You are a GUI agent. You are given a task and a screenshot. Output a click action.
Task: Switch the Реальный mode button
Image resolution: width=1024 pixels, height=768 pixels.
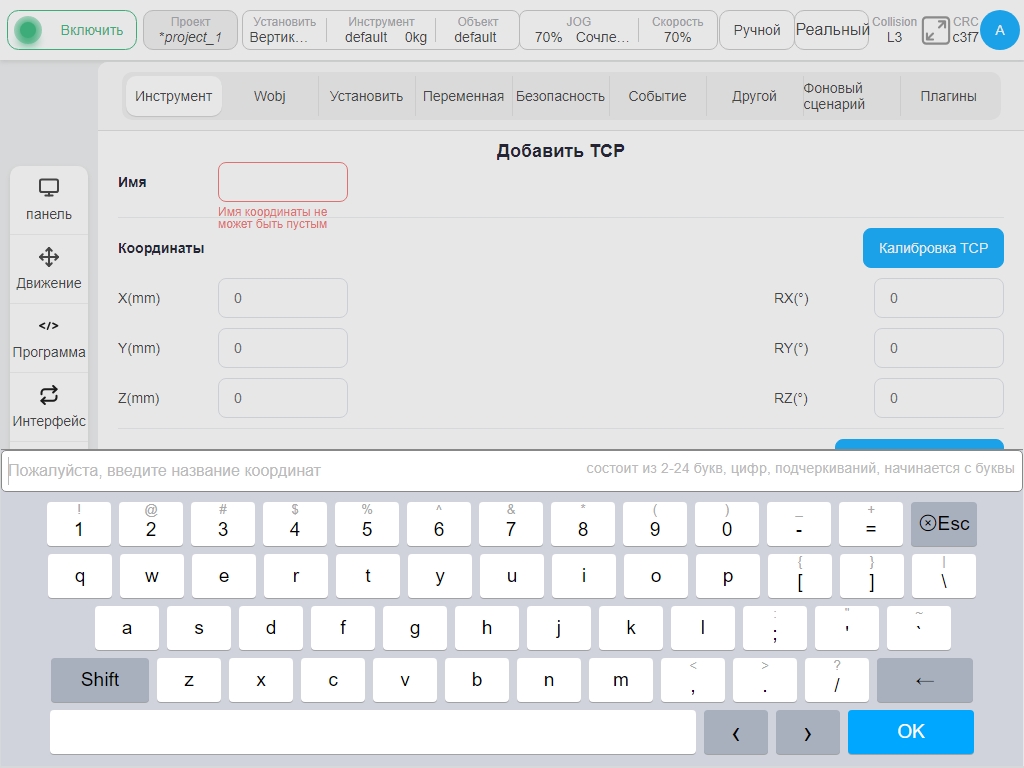coord(832,30)
